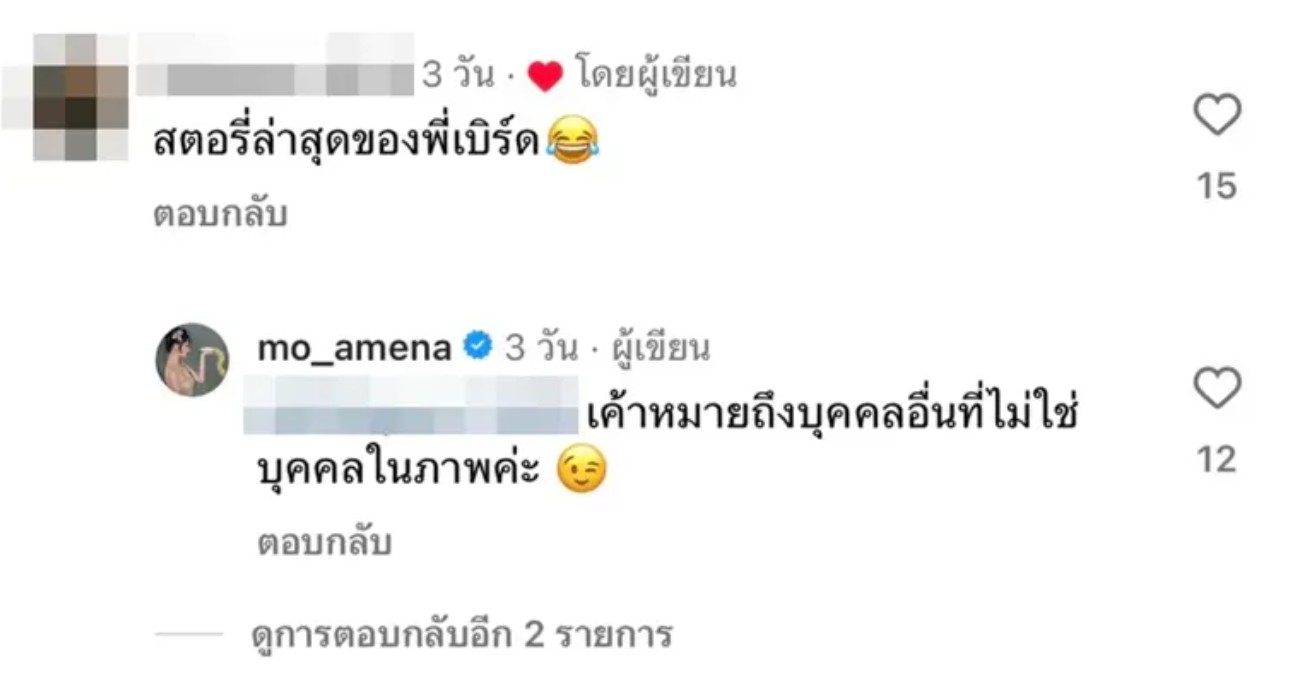
Task: Open the blurred username of the first commenter
Action: [275, 73]
